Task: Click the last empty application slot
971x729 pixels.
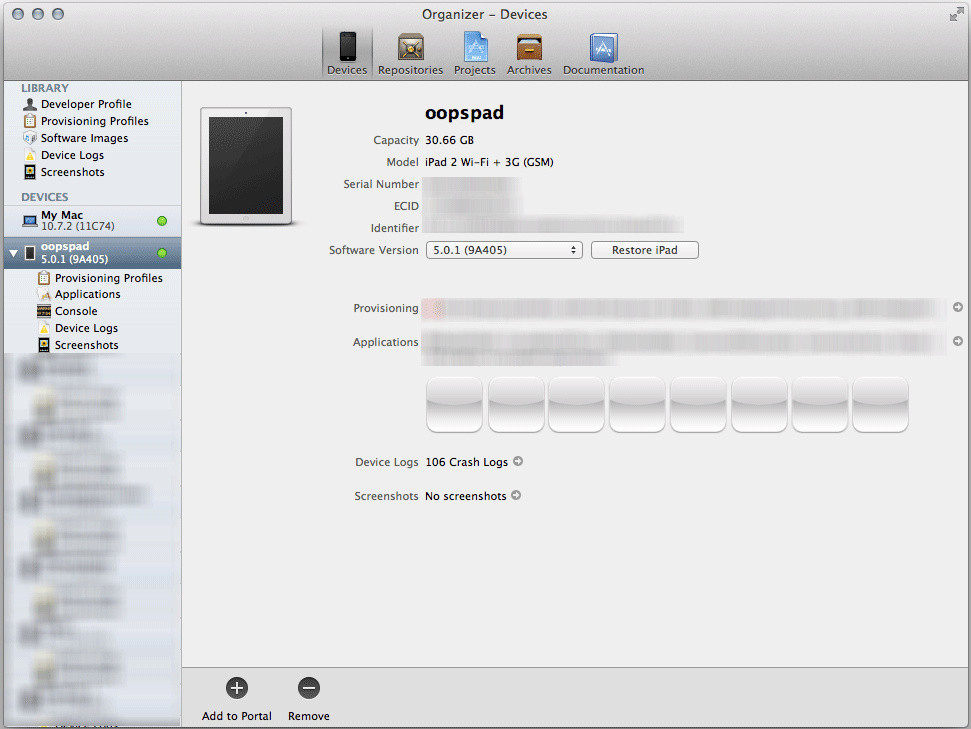Action: tap(880, 404)
